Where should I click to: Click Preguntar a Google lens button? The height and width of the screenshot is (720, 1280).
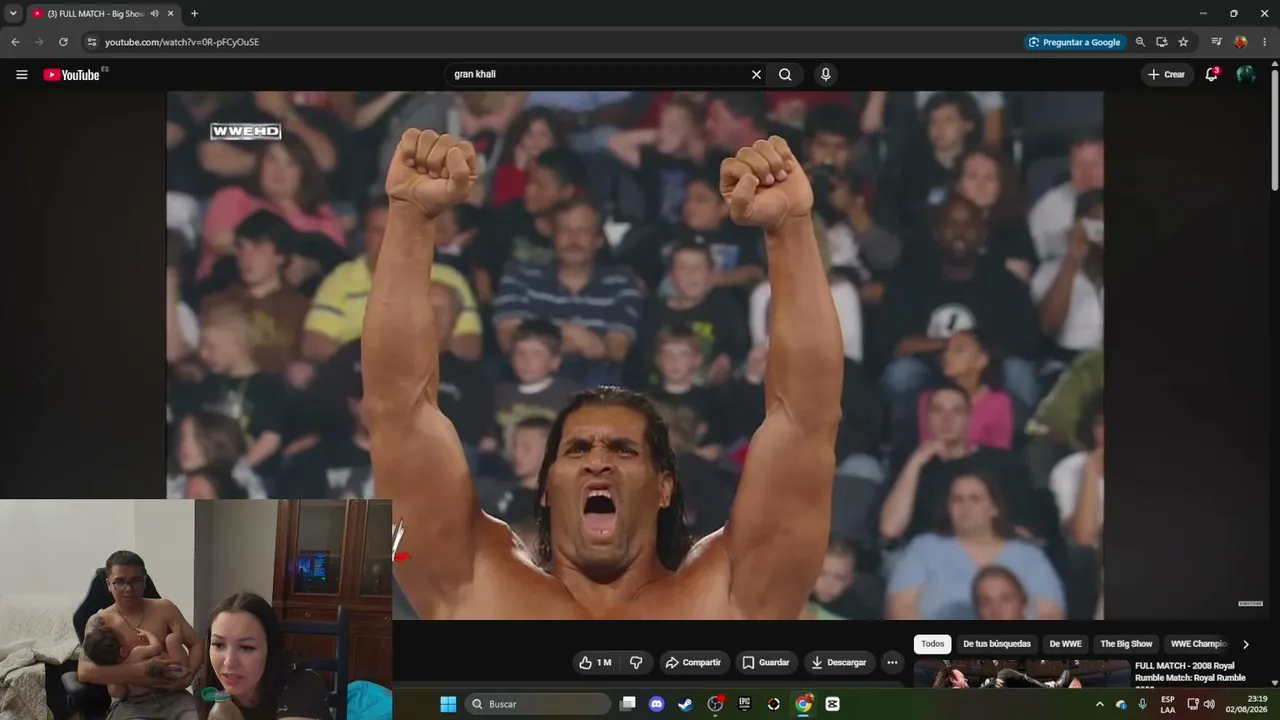pos(1075,42)
